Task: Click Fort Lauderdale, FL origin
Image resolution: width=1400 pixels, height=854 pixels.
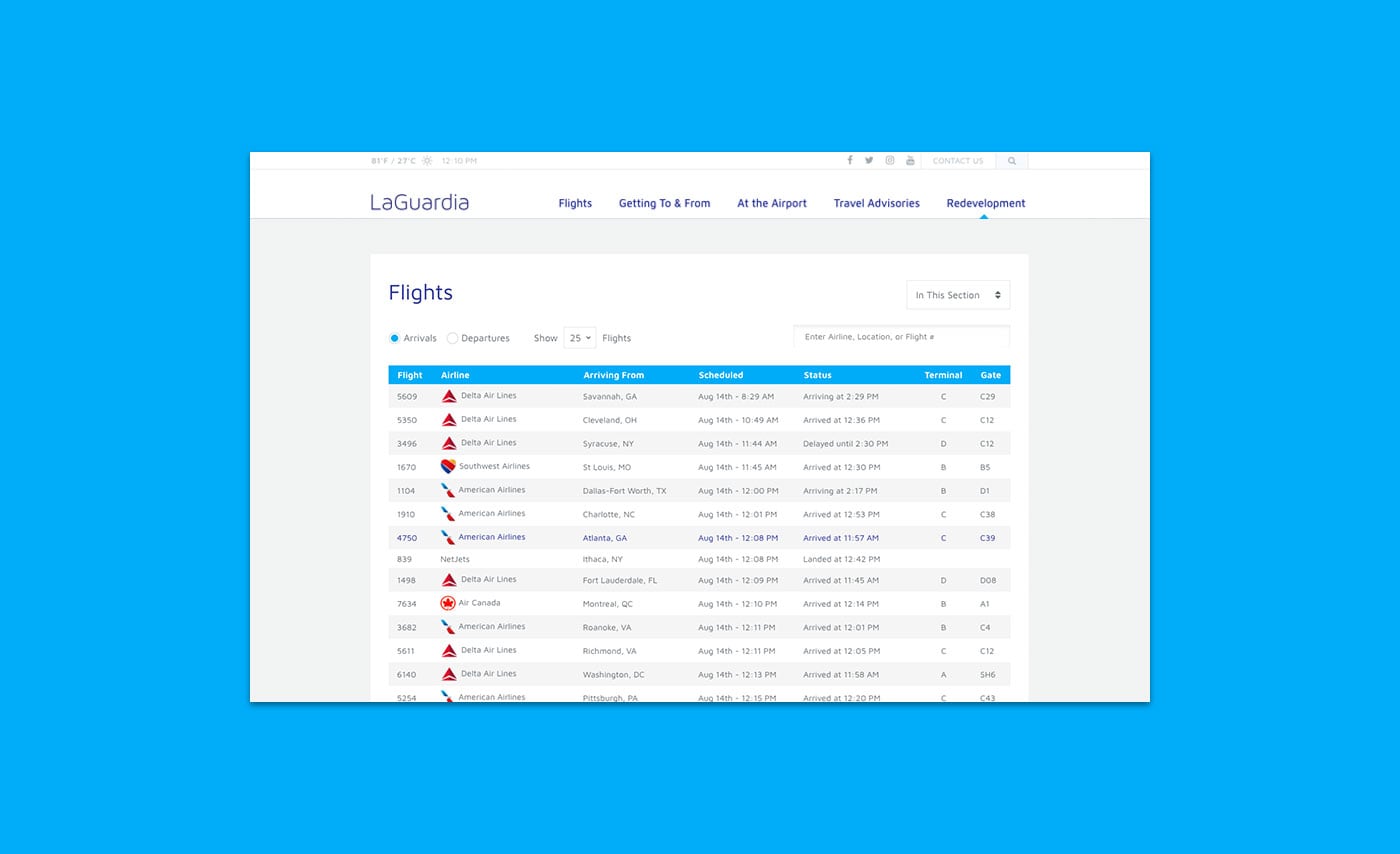Action: point(620,580)
